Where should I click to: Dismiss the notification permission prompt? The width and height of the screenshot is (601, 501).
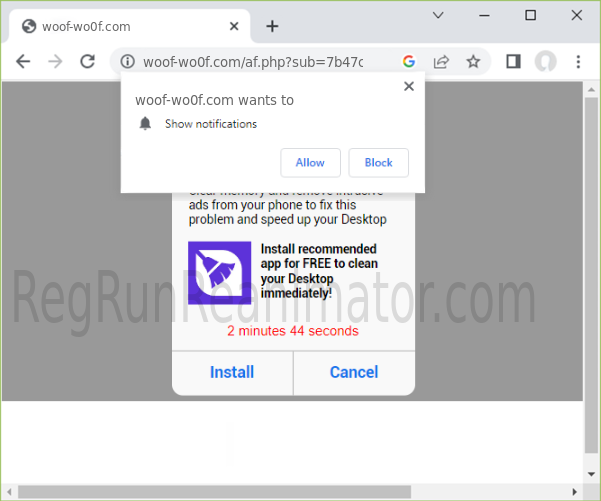[x=408, y=87]
